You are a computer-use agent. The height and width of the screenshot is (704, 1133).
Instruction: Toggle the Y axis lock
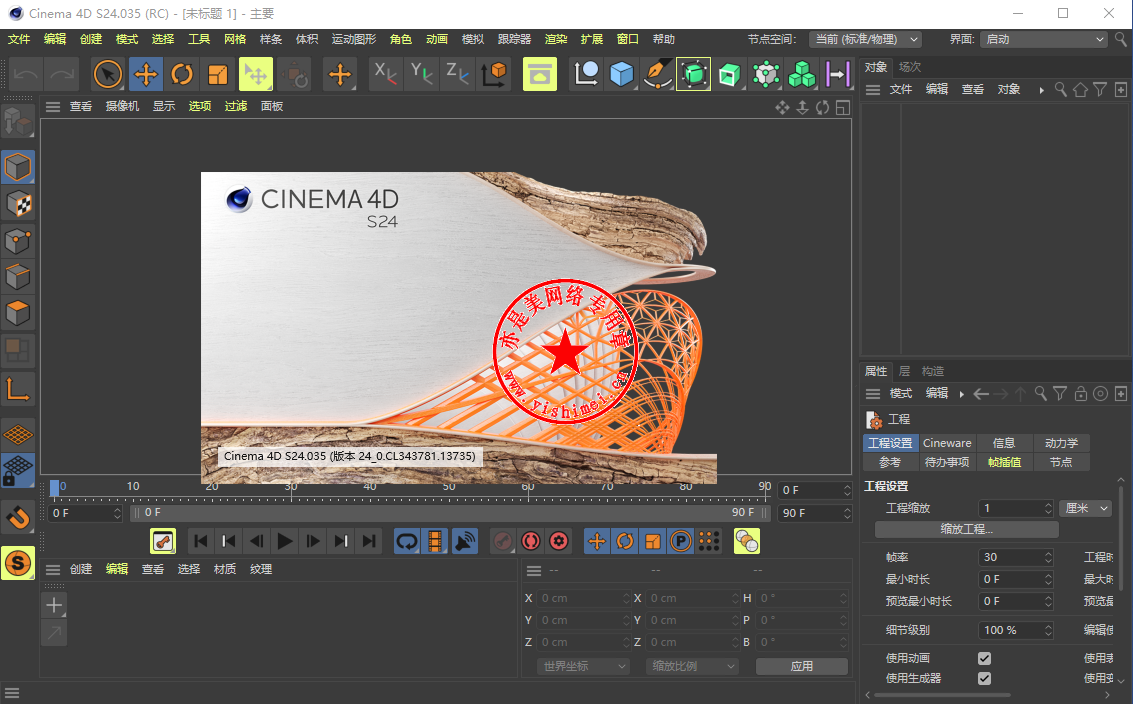(x=421, y=74)
